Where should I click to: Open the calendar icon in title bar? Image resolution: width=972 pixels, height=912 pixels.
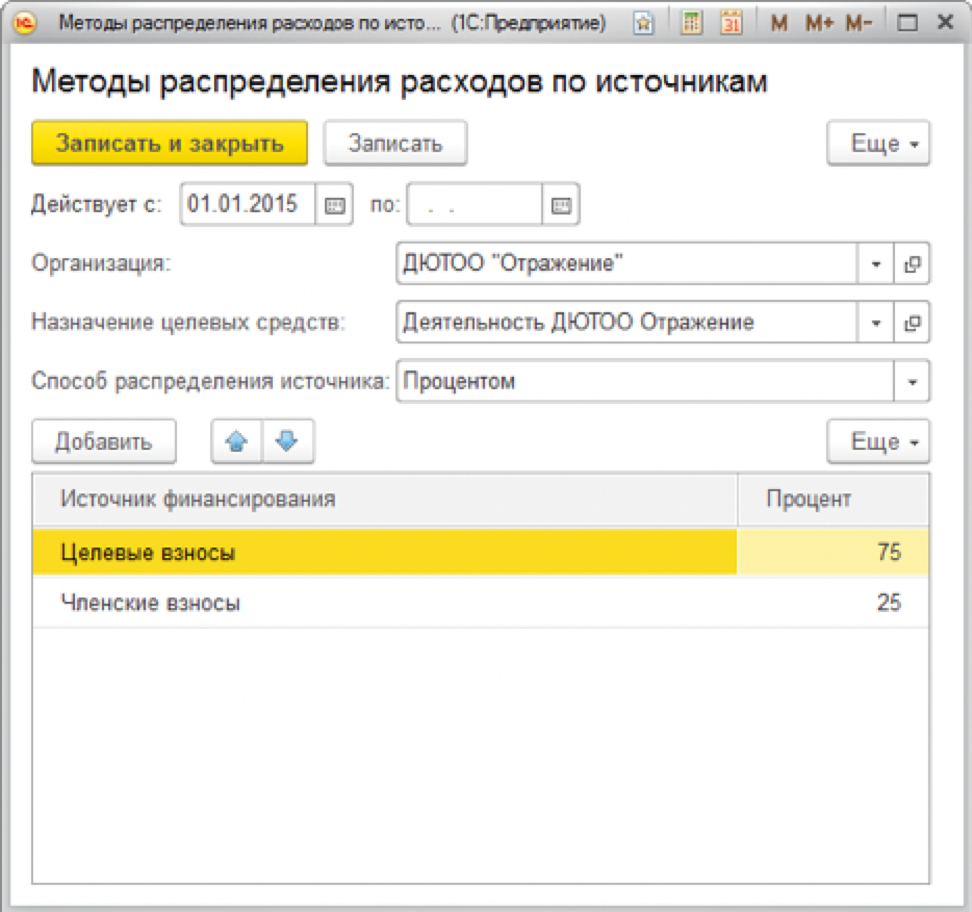731,23
